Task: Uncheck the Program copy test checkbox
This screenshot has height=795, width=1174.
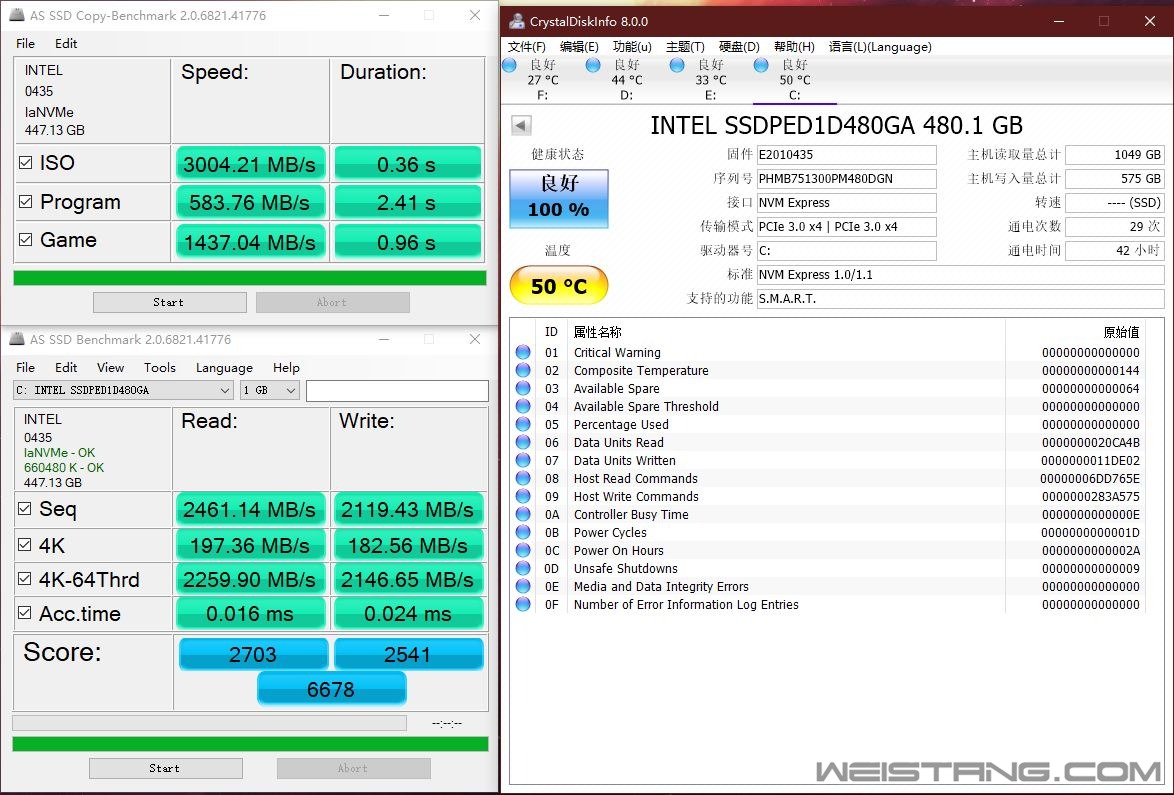Action: coord(25,201)
